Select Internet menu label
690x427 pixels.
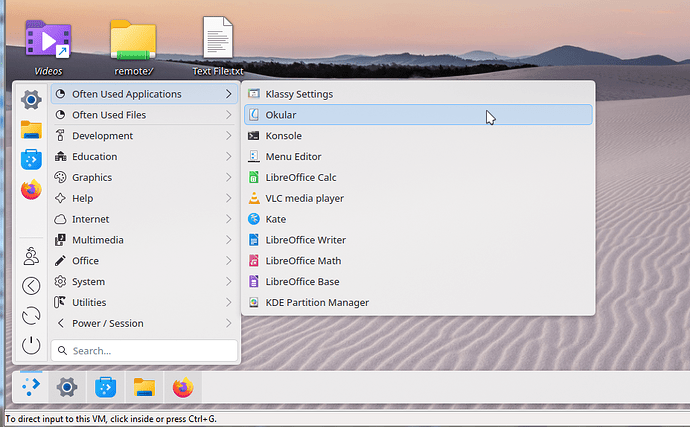click(91, 219)
